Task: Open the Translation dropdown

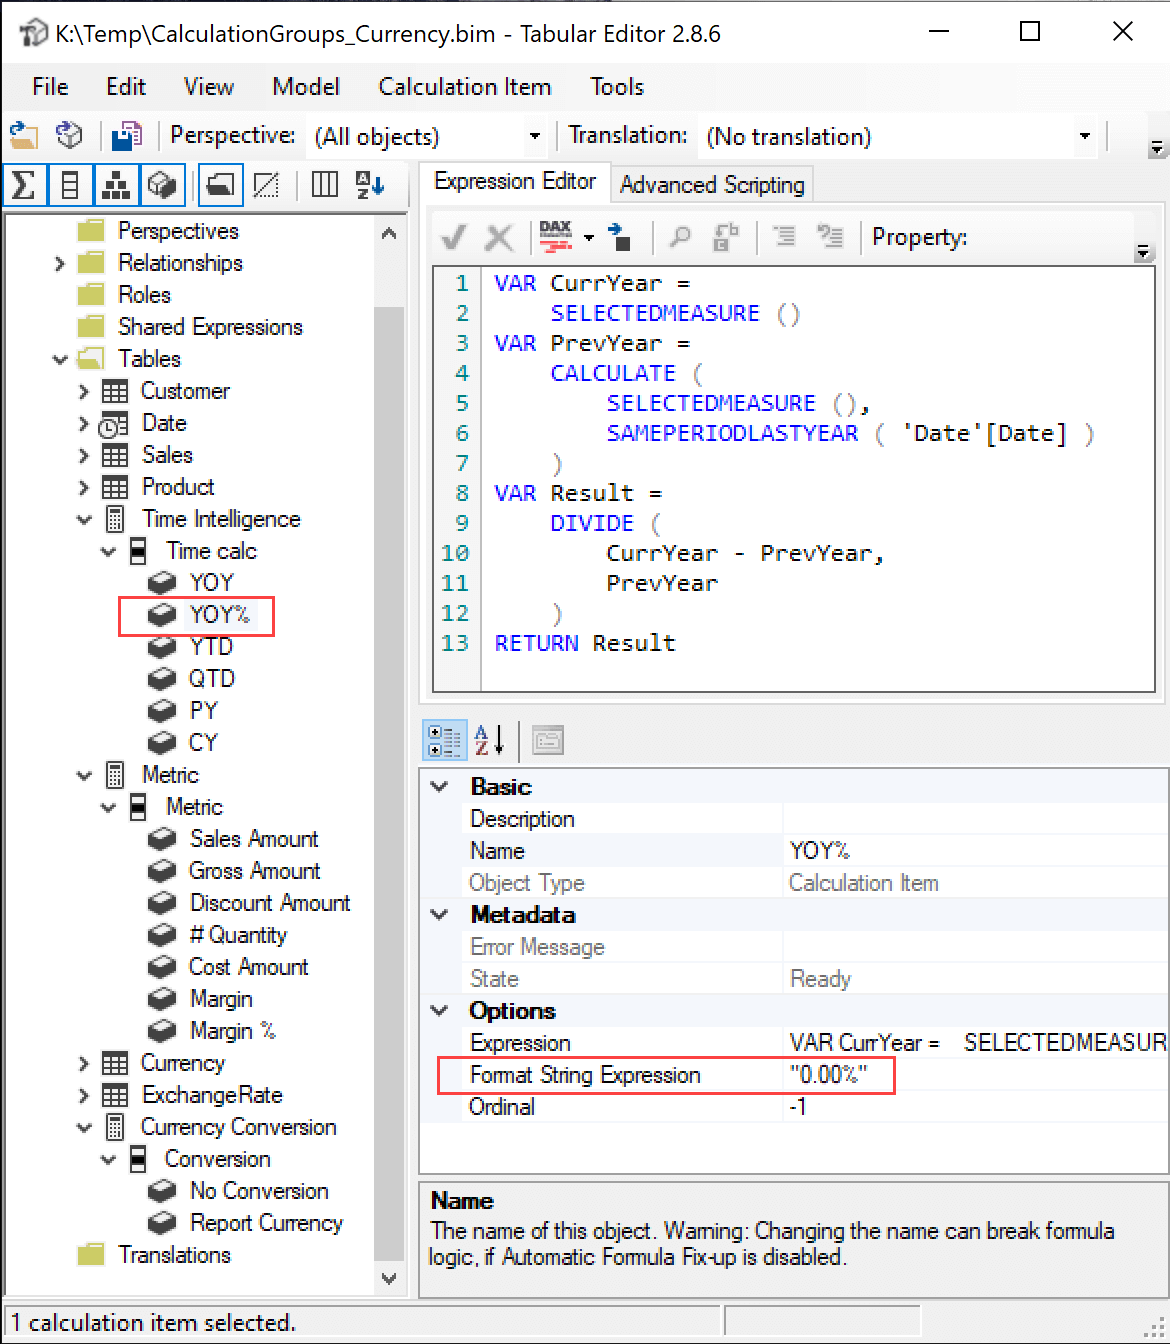Action: (x=1084, y=136)
